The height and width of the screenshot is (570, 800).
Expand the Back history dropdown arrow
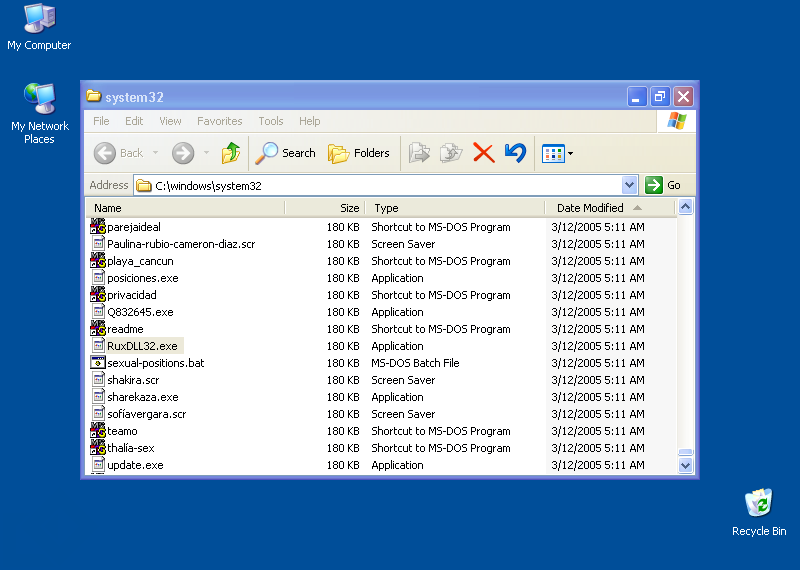click(155, 153)
